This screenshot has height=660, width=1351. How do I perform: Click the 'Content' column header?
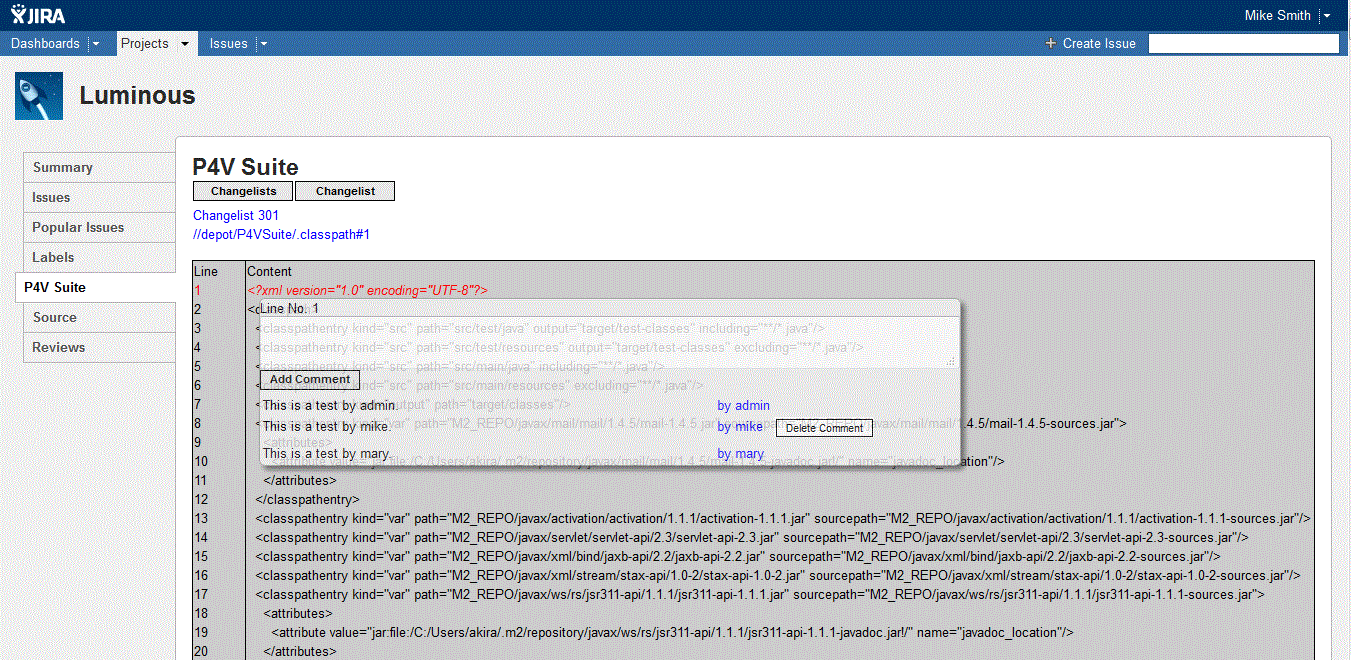(x=269, y=272)
